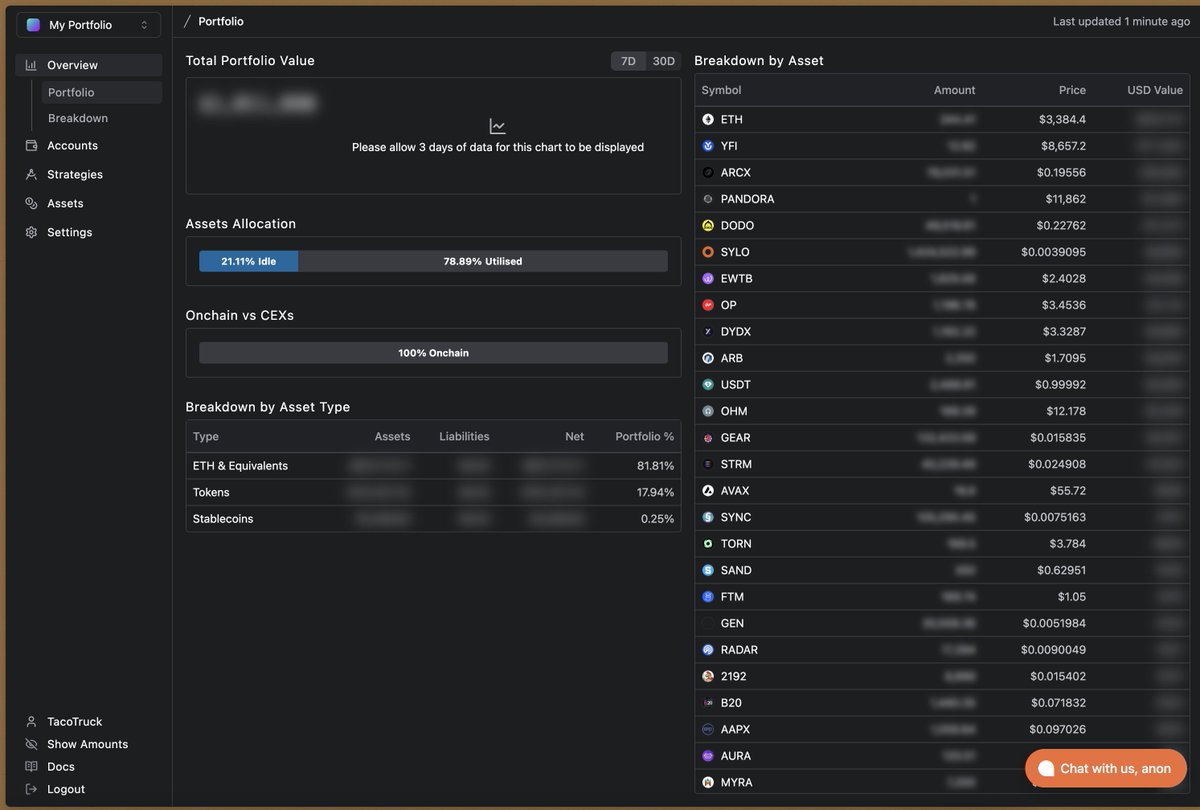The image size is (1200, 810).
Task: Click the Portfolio % column header
Action: [x=645, y=436]
